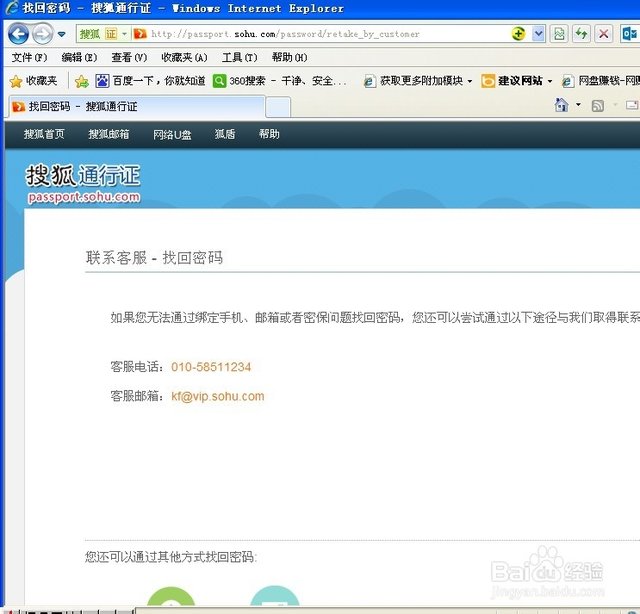Open the recent pages dropdown beside Forward
640x614 pixels.
pos(61,34)
